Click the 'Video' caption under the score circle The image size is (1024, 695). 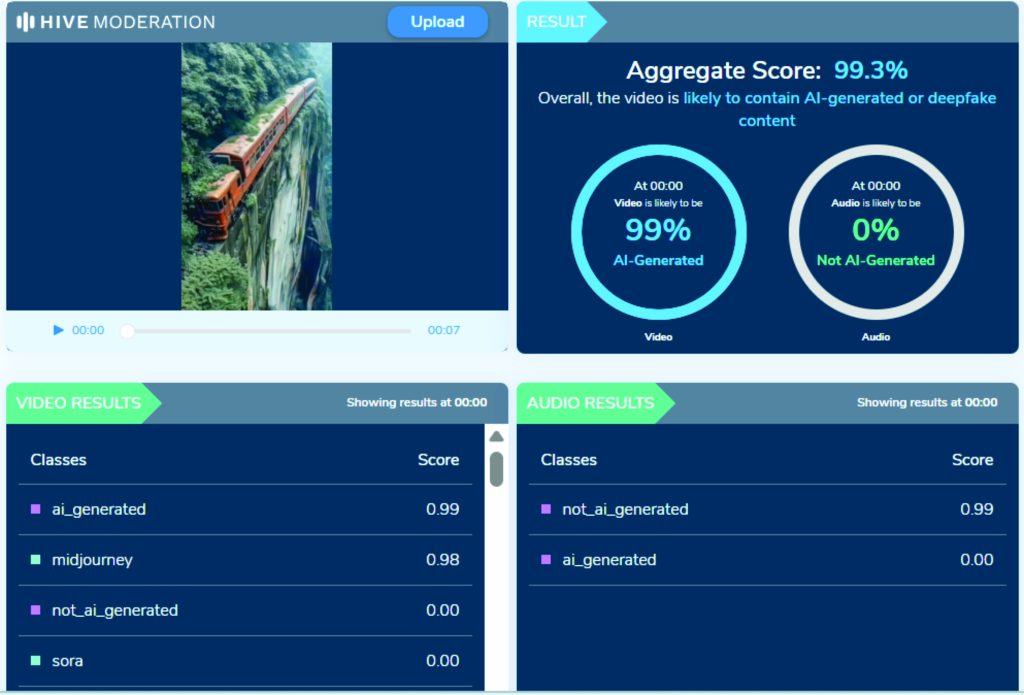[x=658, y=337]
